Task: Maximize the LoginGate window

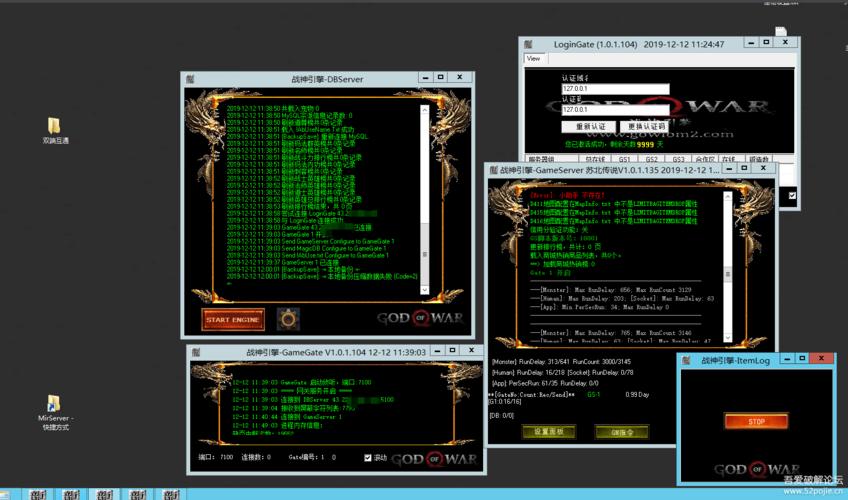Action: [x=766, y=42]
